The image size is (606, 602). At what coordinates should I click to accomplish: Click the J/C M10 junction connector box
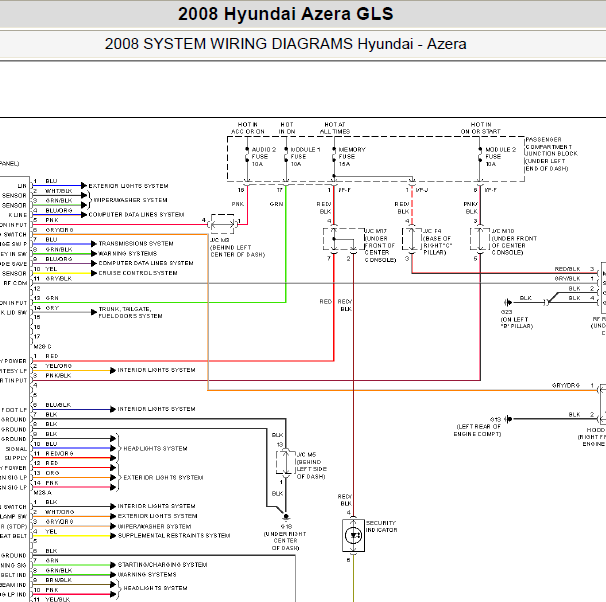point(480,239)
